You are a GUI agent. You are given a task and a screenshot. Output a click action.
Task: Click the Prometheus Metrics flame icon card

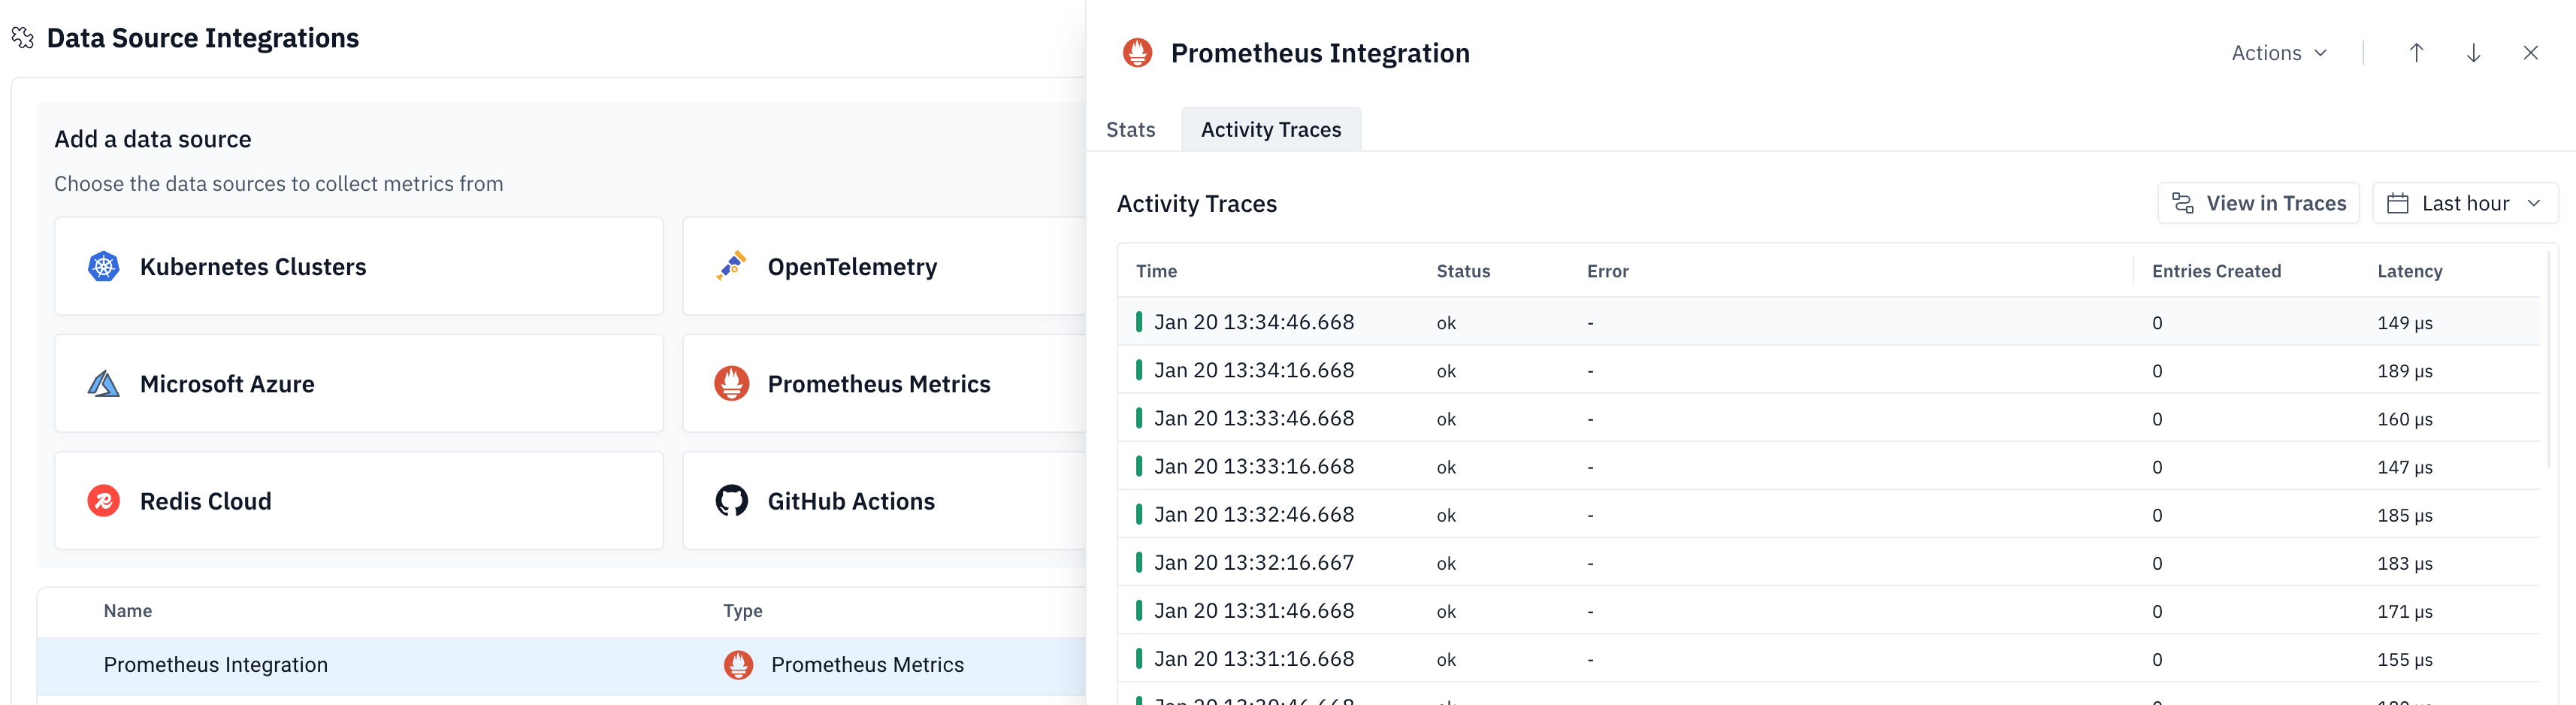(731, 384)
